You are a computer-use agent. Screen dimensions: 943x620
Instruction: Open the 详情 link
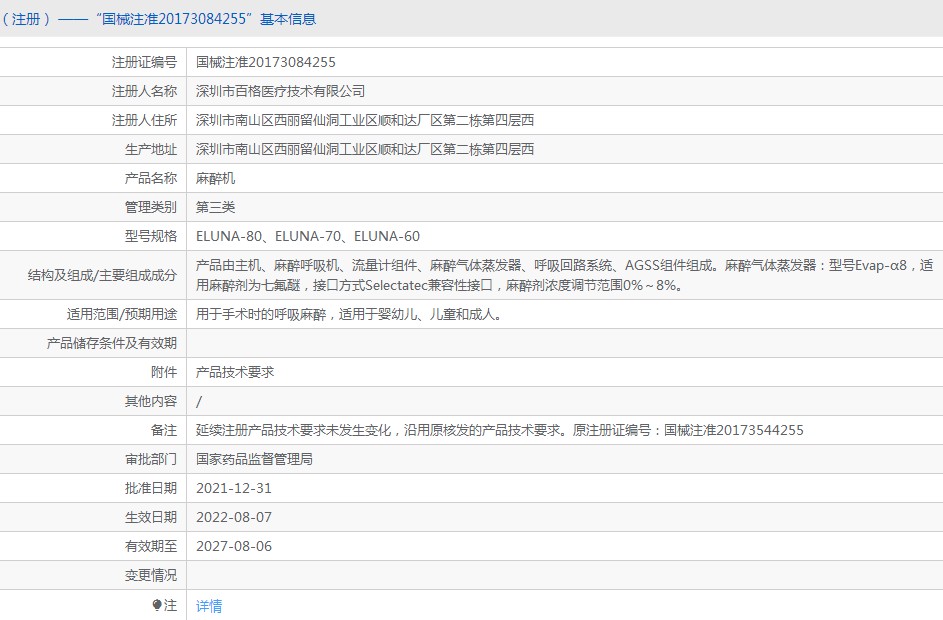click(x=209, y=606)
